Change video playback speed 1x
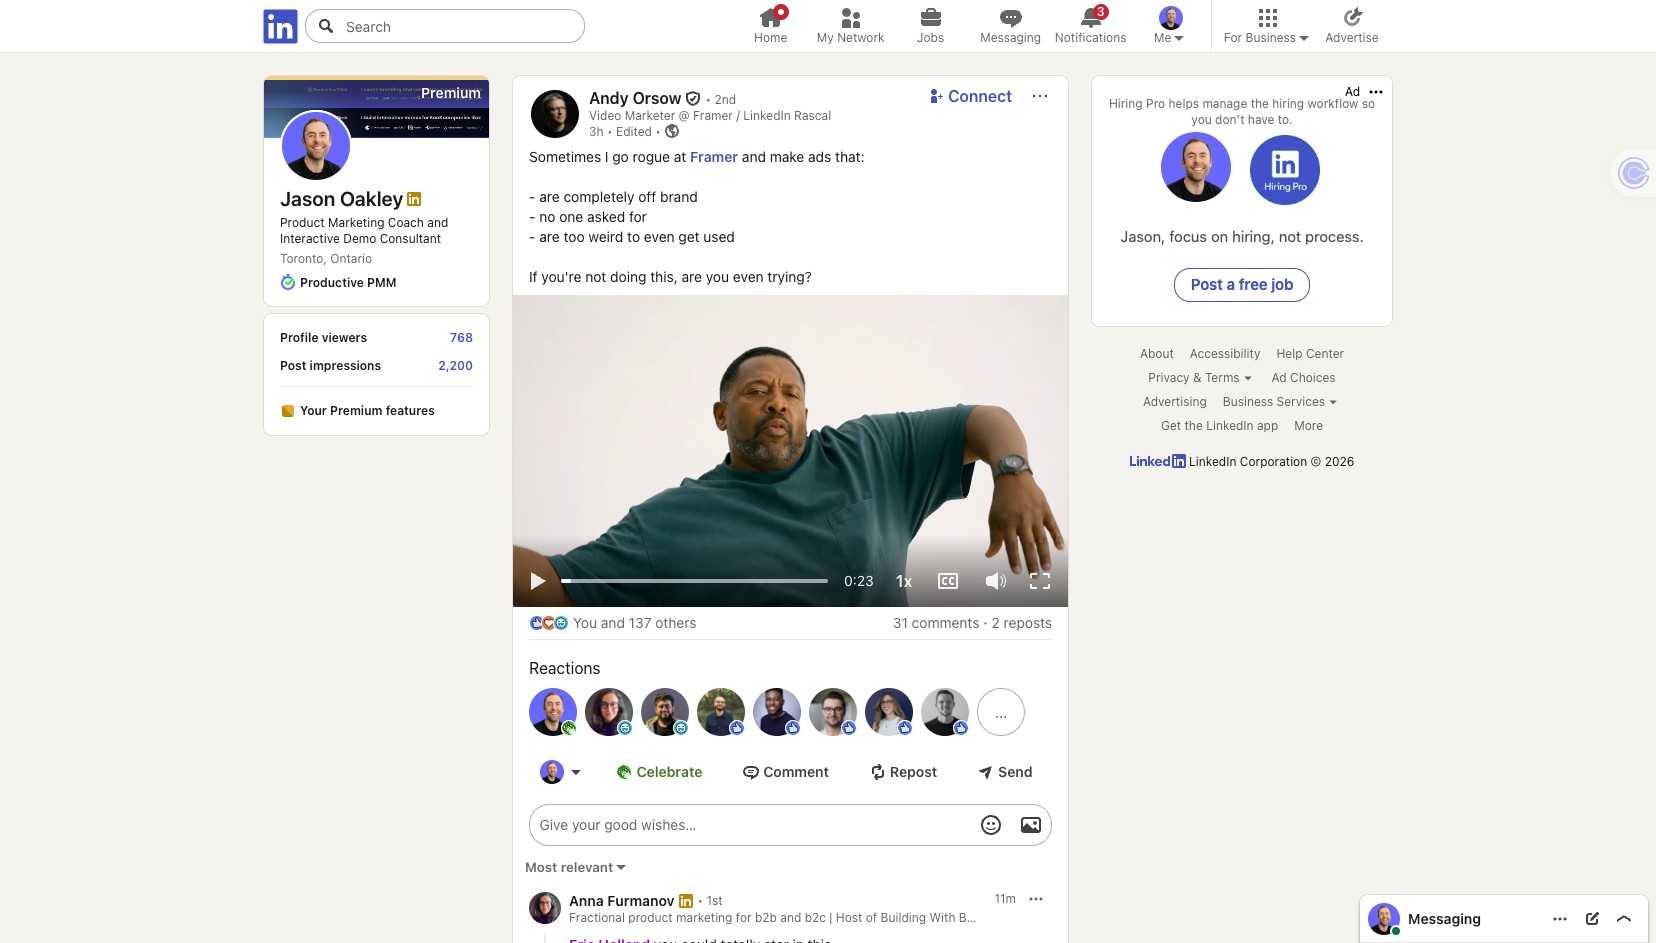Screen dimensions: 1656x943 (x=904, y=581)
